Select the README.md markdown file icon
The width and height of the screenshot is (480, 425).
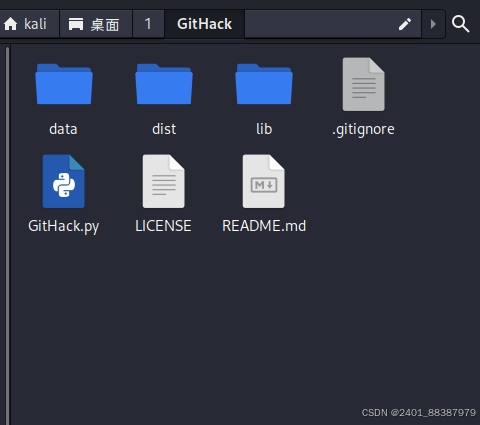[264, 181]
